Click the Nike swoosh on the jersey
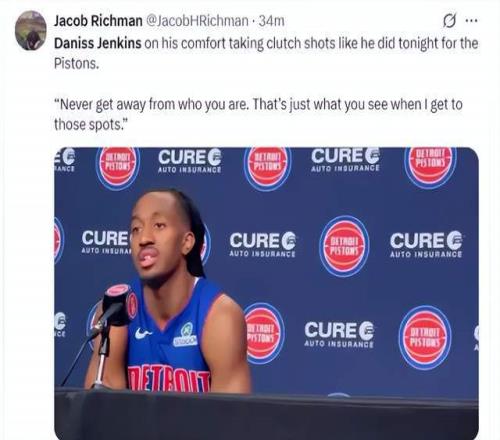This screenshot has height=440, width=500. (x=143, y=333)
